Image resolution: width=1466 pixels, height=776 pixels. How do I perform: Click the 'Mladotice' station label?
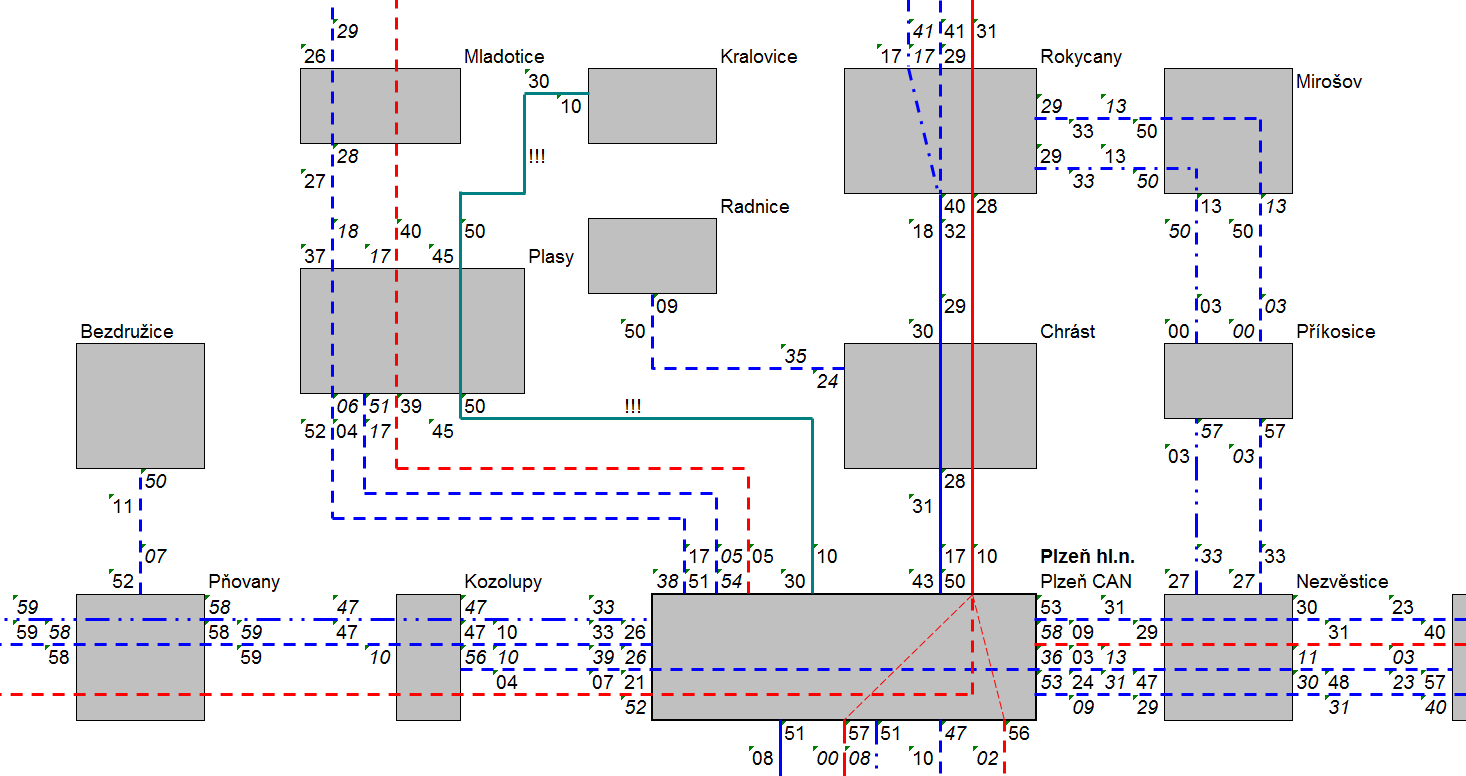(504, 57)
